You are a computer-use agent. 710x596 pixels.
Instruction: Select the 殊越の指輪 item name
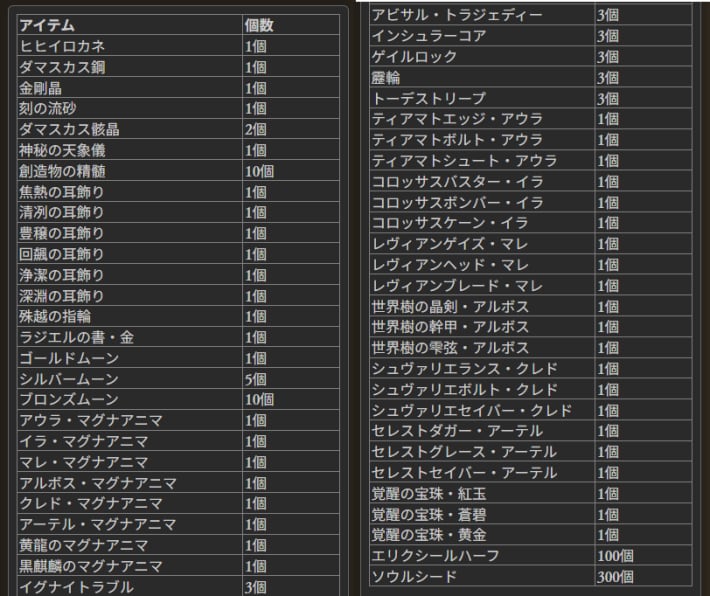click(x=55, y=317)
